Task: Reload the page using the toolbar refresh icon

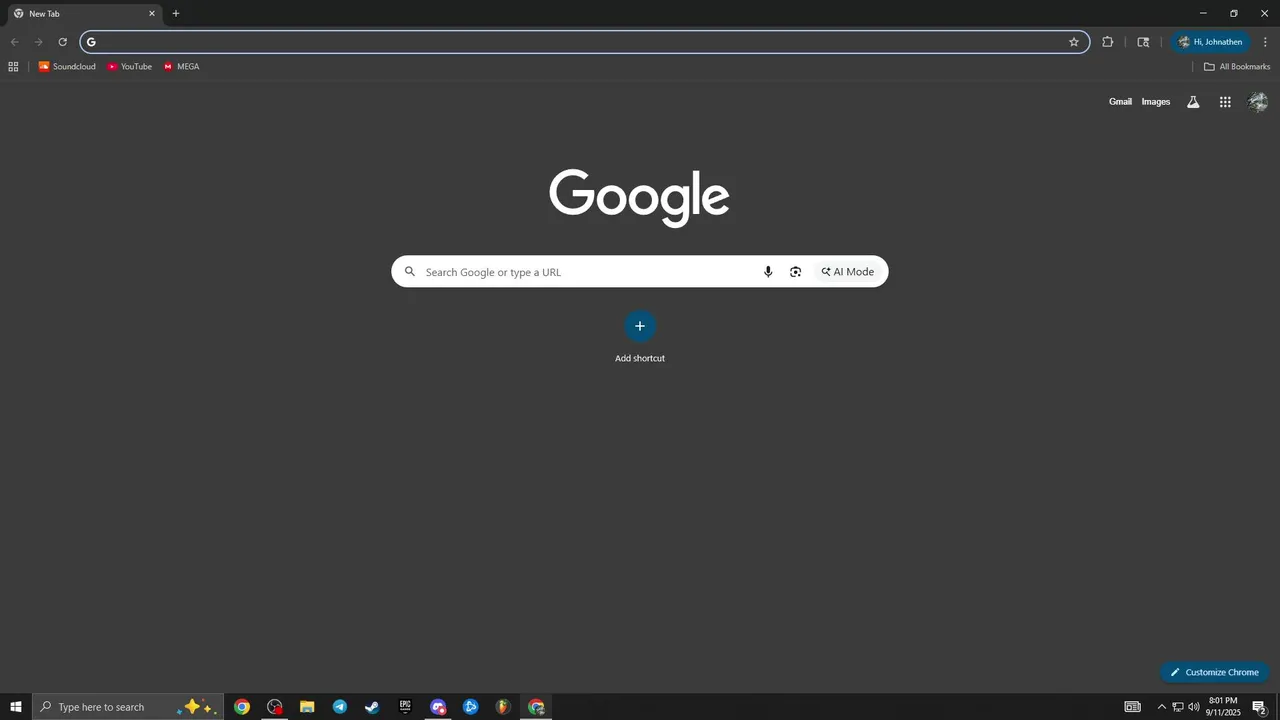Action: 62,42
